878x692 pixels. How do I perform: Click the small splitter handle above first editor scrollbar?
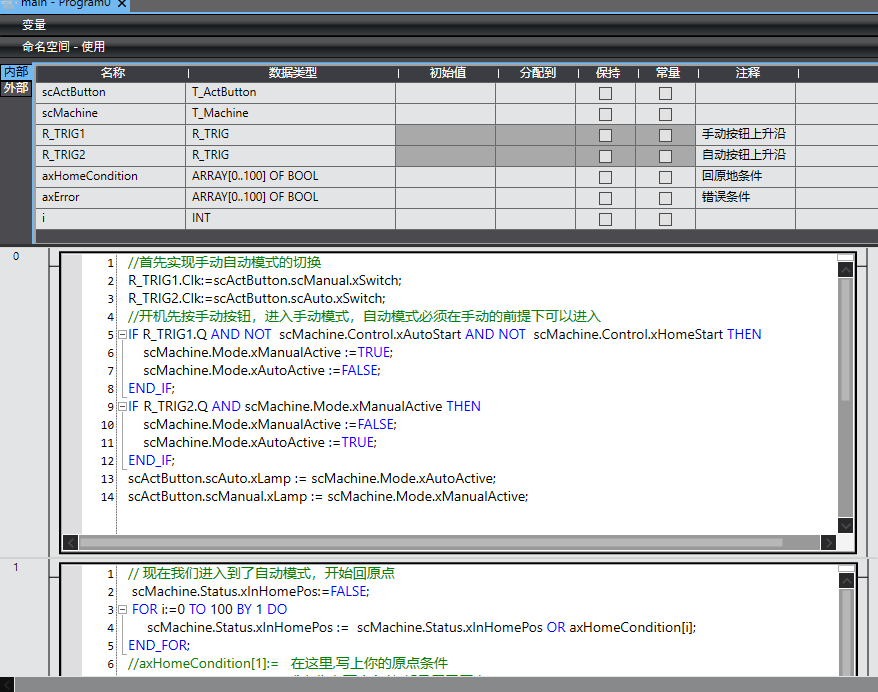click(x=845, y=257)
